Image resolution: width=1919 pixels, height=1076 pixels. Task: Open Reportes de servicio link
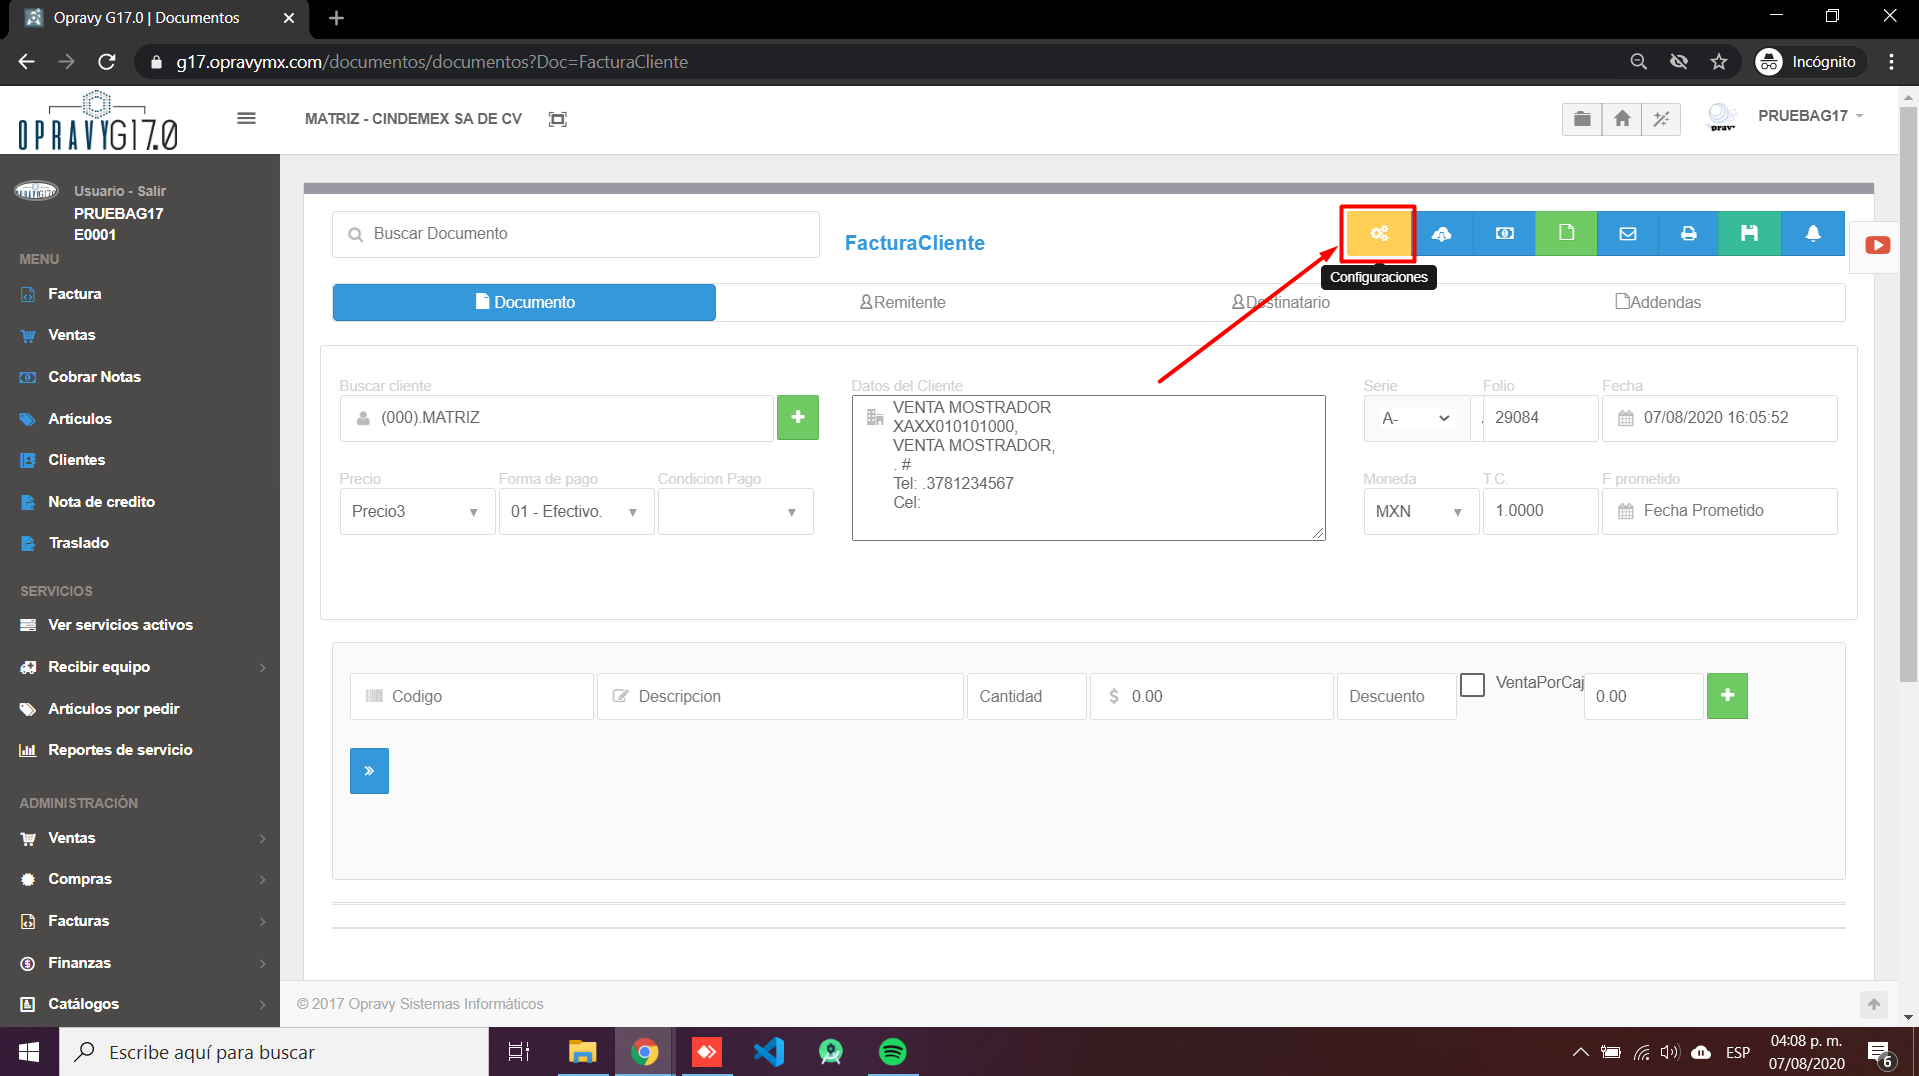120,750
